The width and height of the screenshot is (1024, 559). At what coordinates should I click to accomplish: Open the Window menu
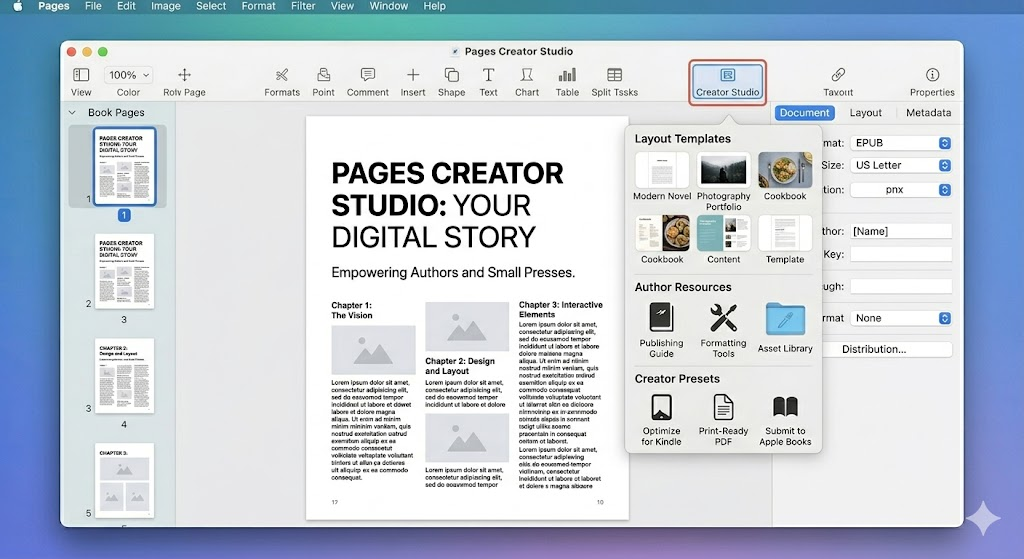pos(389,6)
